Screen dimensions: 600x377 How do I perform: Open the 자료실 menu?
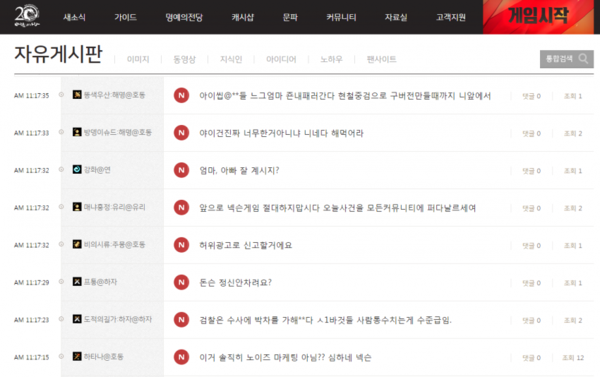[x=396, y=17]
